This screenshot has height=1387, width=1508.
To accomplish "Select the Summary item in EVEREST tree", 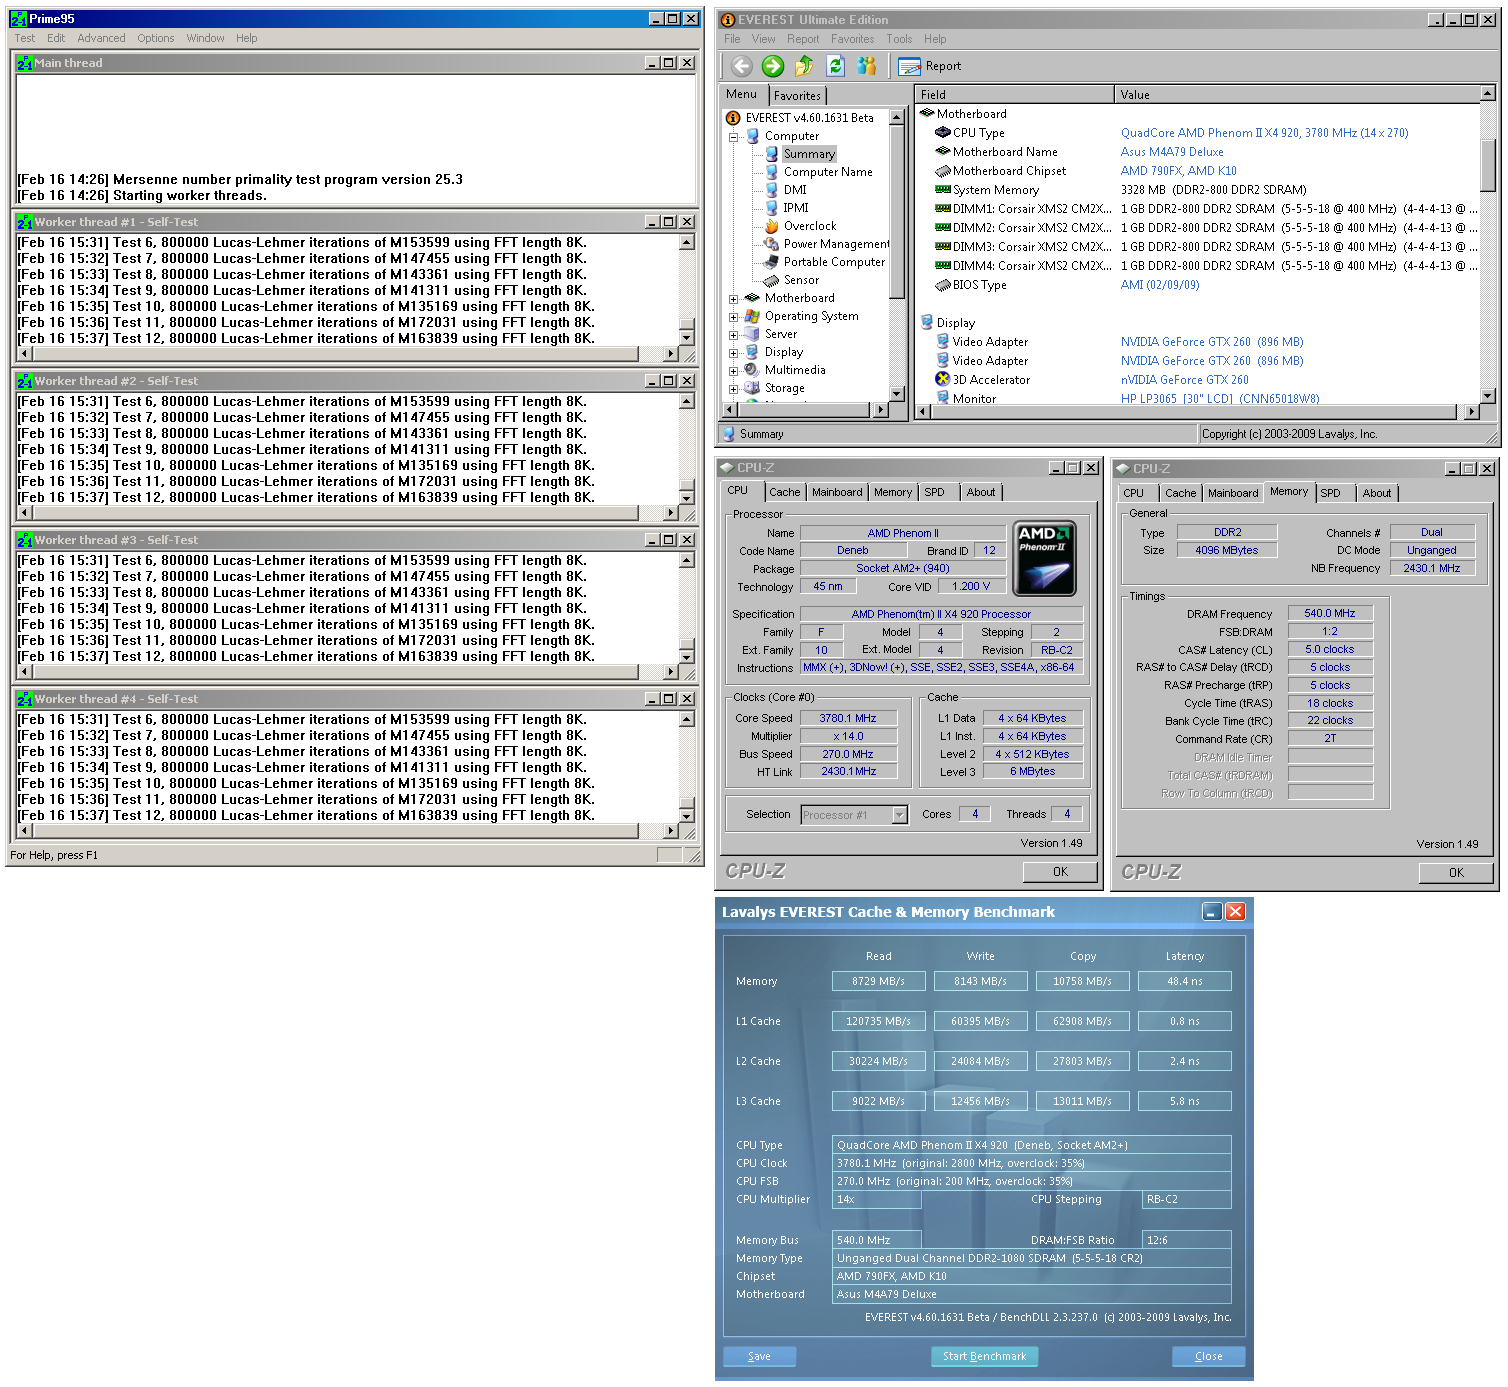I will [809, 154].
